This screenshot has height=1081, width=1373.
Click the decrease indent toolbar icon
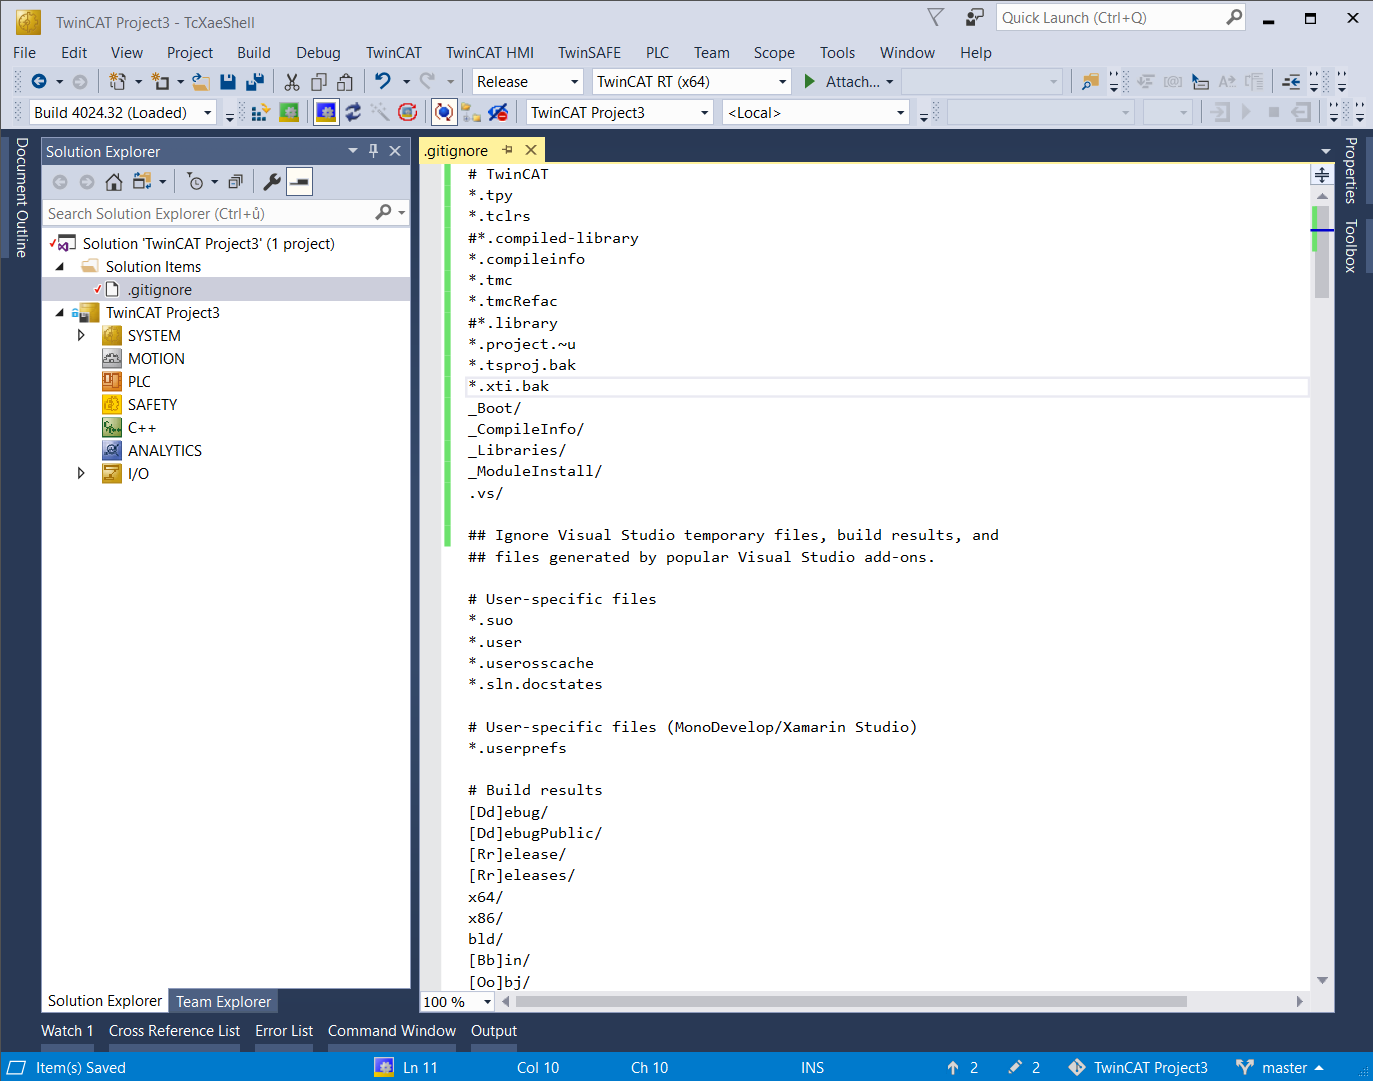click(x=1292, y=82)
